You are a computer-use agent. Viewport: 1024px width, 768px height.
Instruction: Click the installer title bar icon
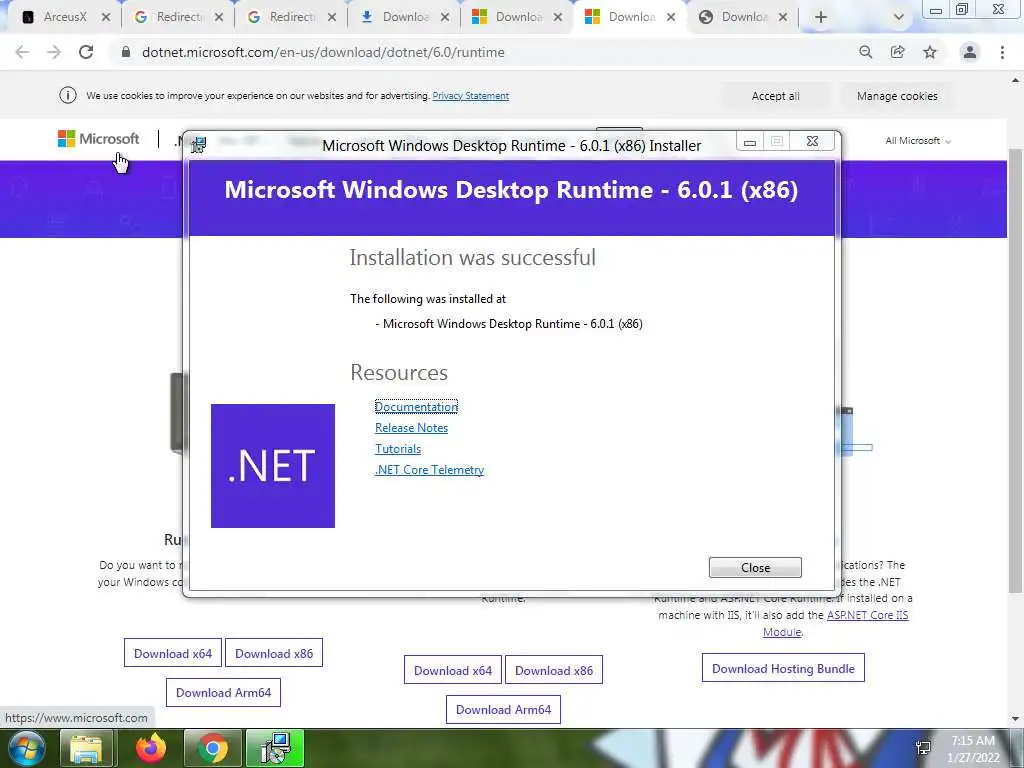click(199, 144)
